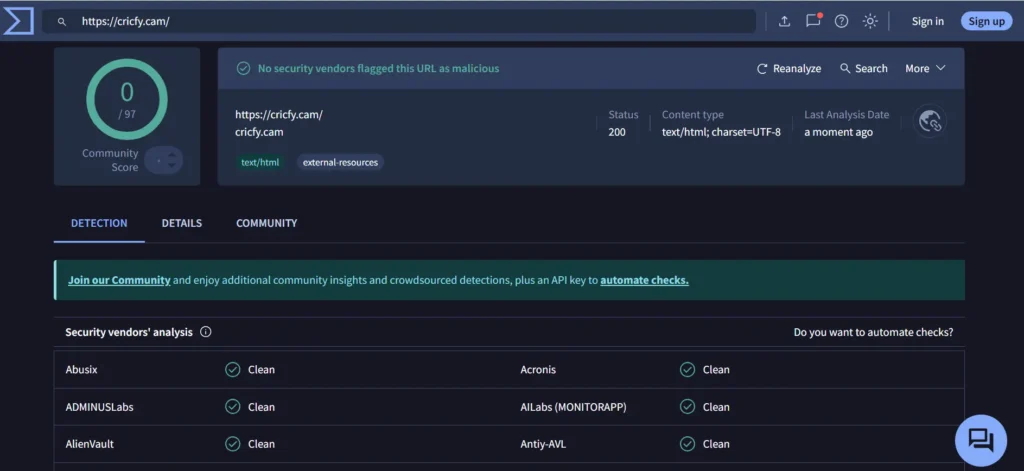Expand the More dropdown

[x=925, y=69]
